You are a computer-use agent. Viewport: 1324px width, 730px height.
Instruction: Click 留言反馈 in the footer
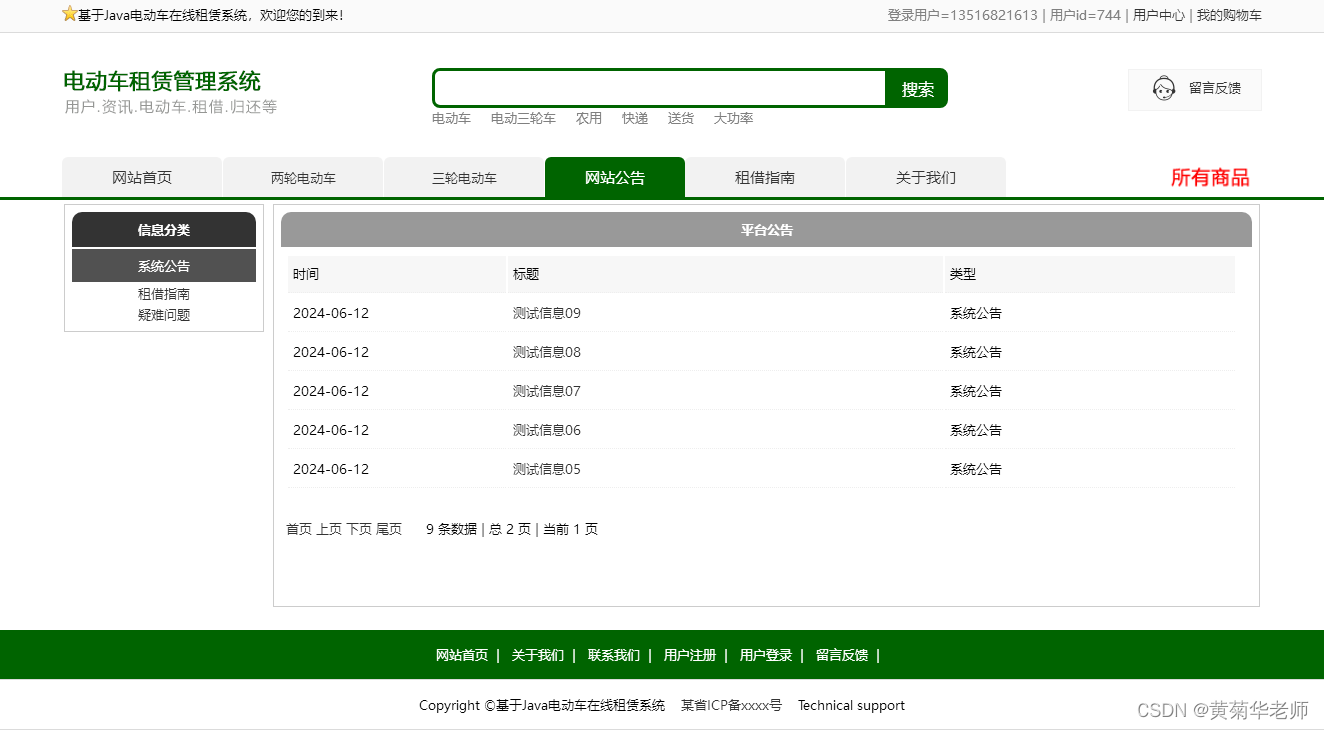tap(842, 655)
